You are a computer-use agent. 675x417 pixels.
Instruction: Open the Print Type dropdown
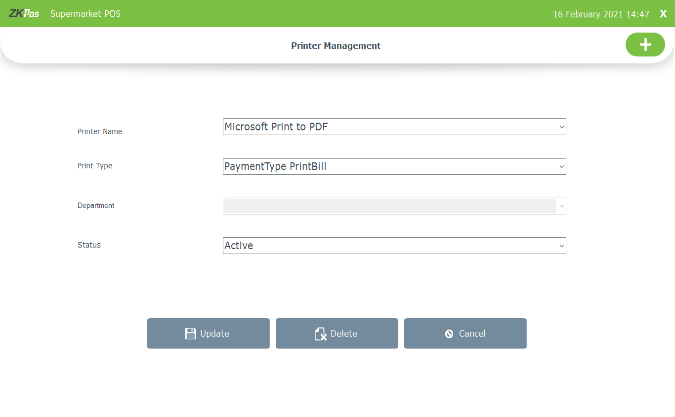[x=394, y=167]
